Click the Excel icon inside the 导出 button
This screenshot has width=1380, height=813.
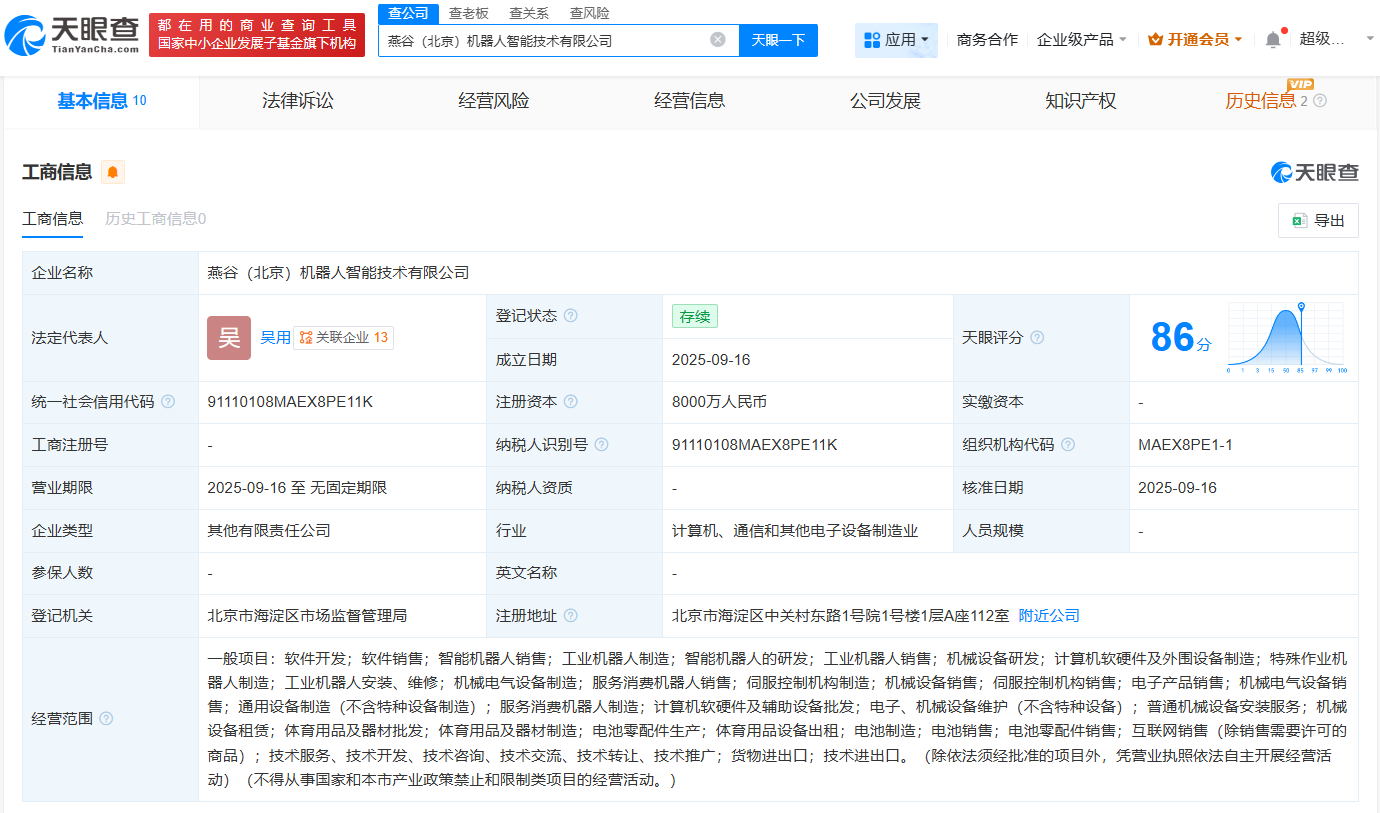(x=1302, y=220)
